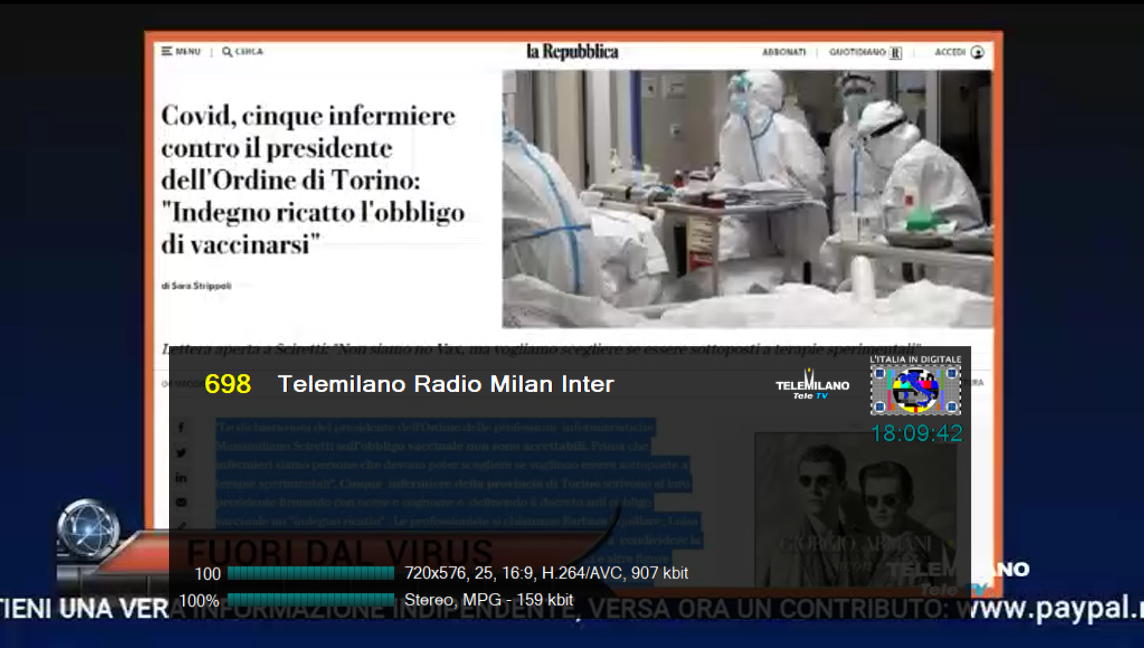Click the Telemilano Tele TV logo
1144x648 pixels.
click(812, 385)
